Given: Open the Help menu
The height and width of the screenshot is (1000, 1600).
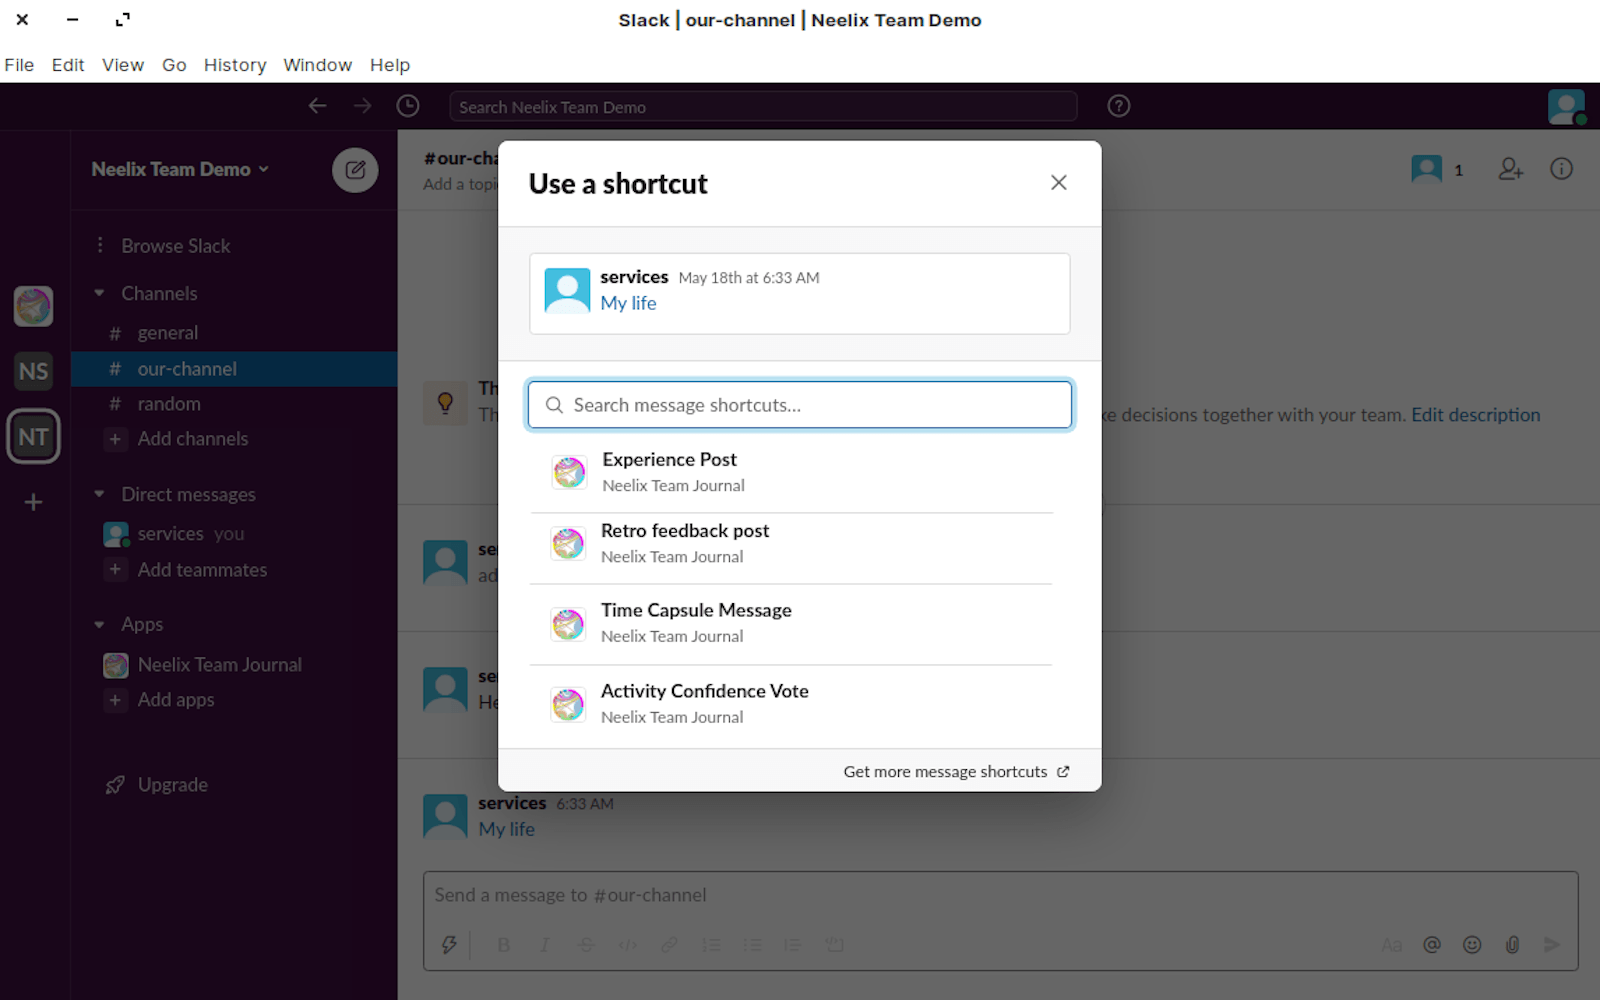Looking at the screenshot, I should click(x=390, y=65).
